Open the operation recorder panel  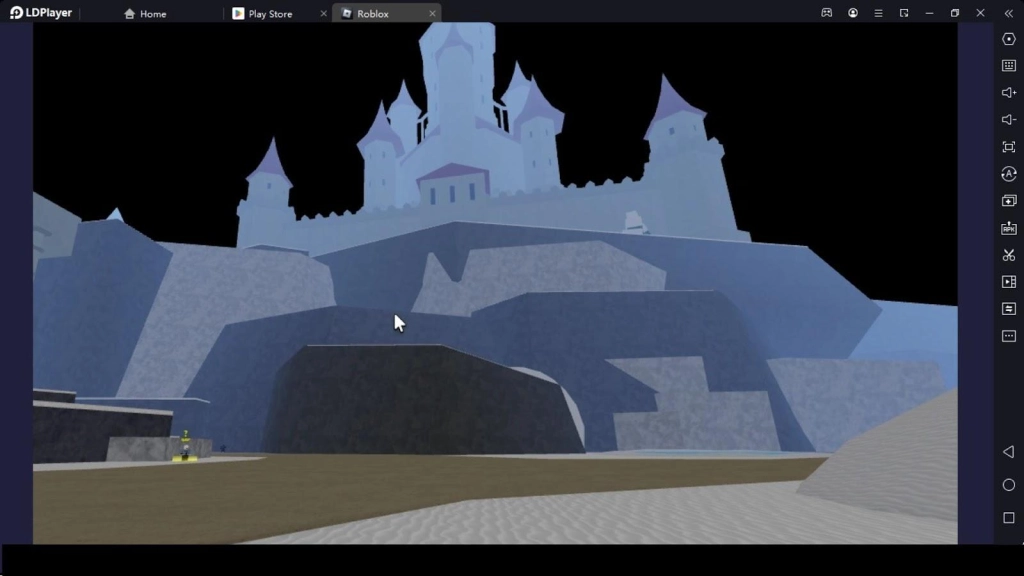[1008, 308]
